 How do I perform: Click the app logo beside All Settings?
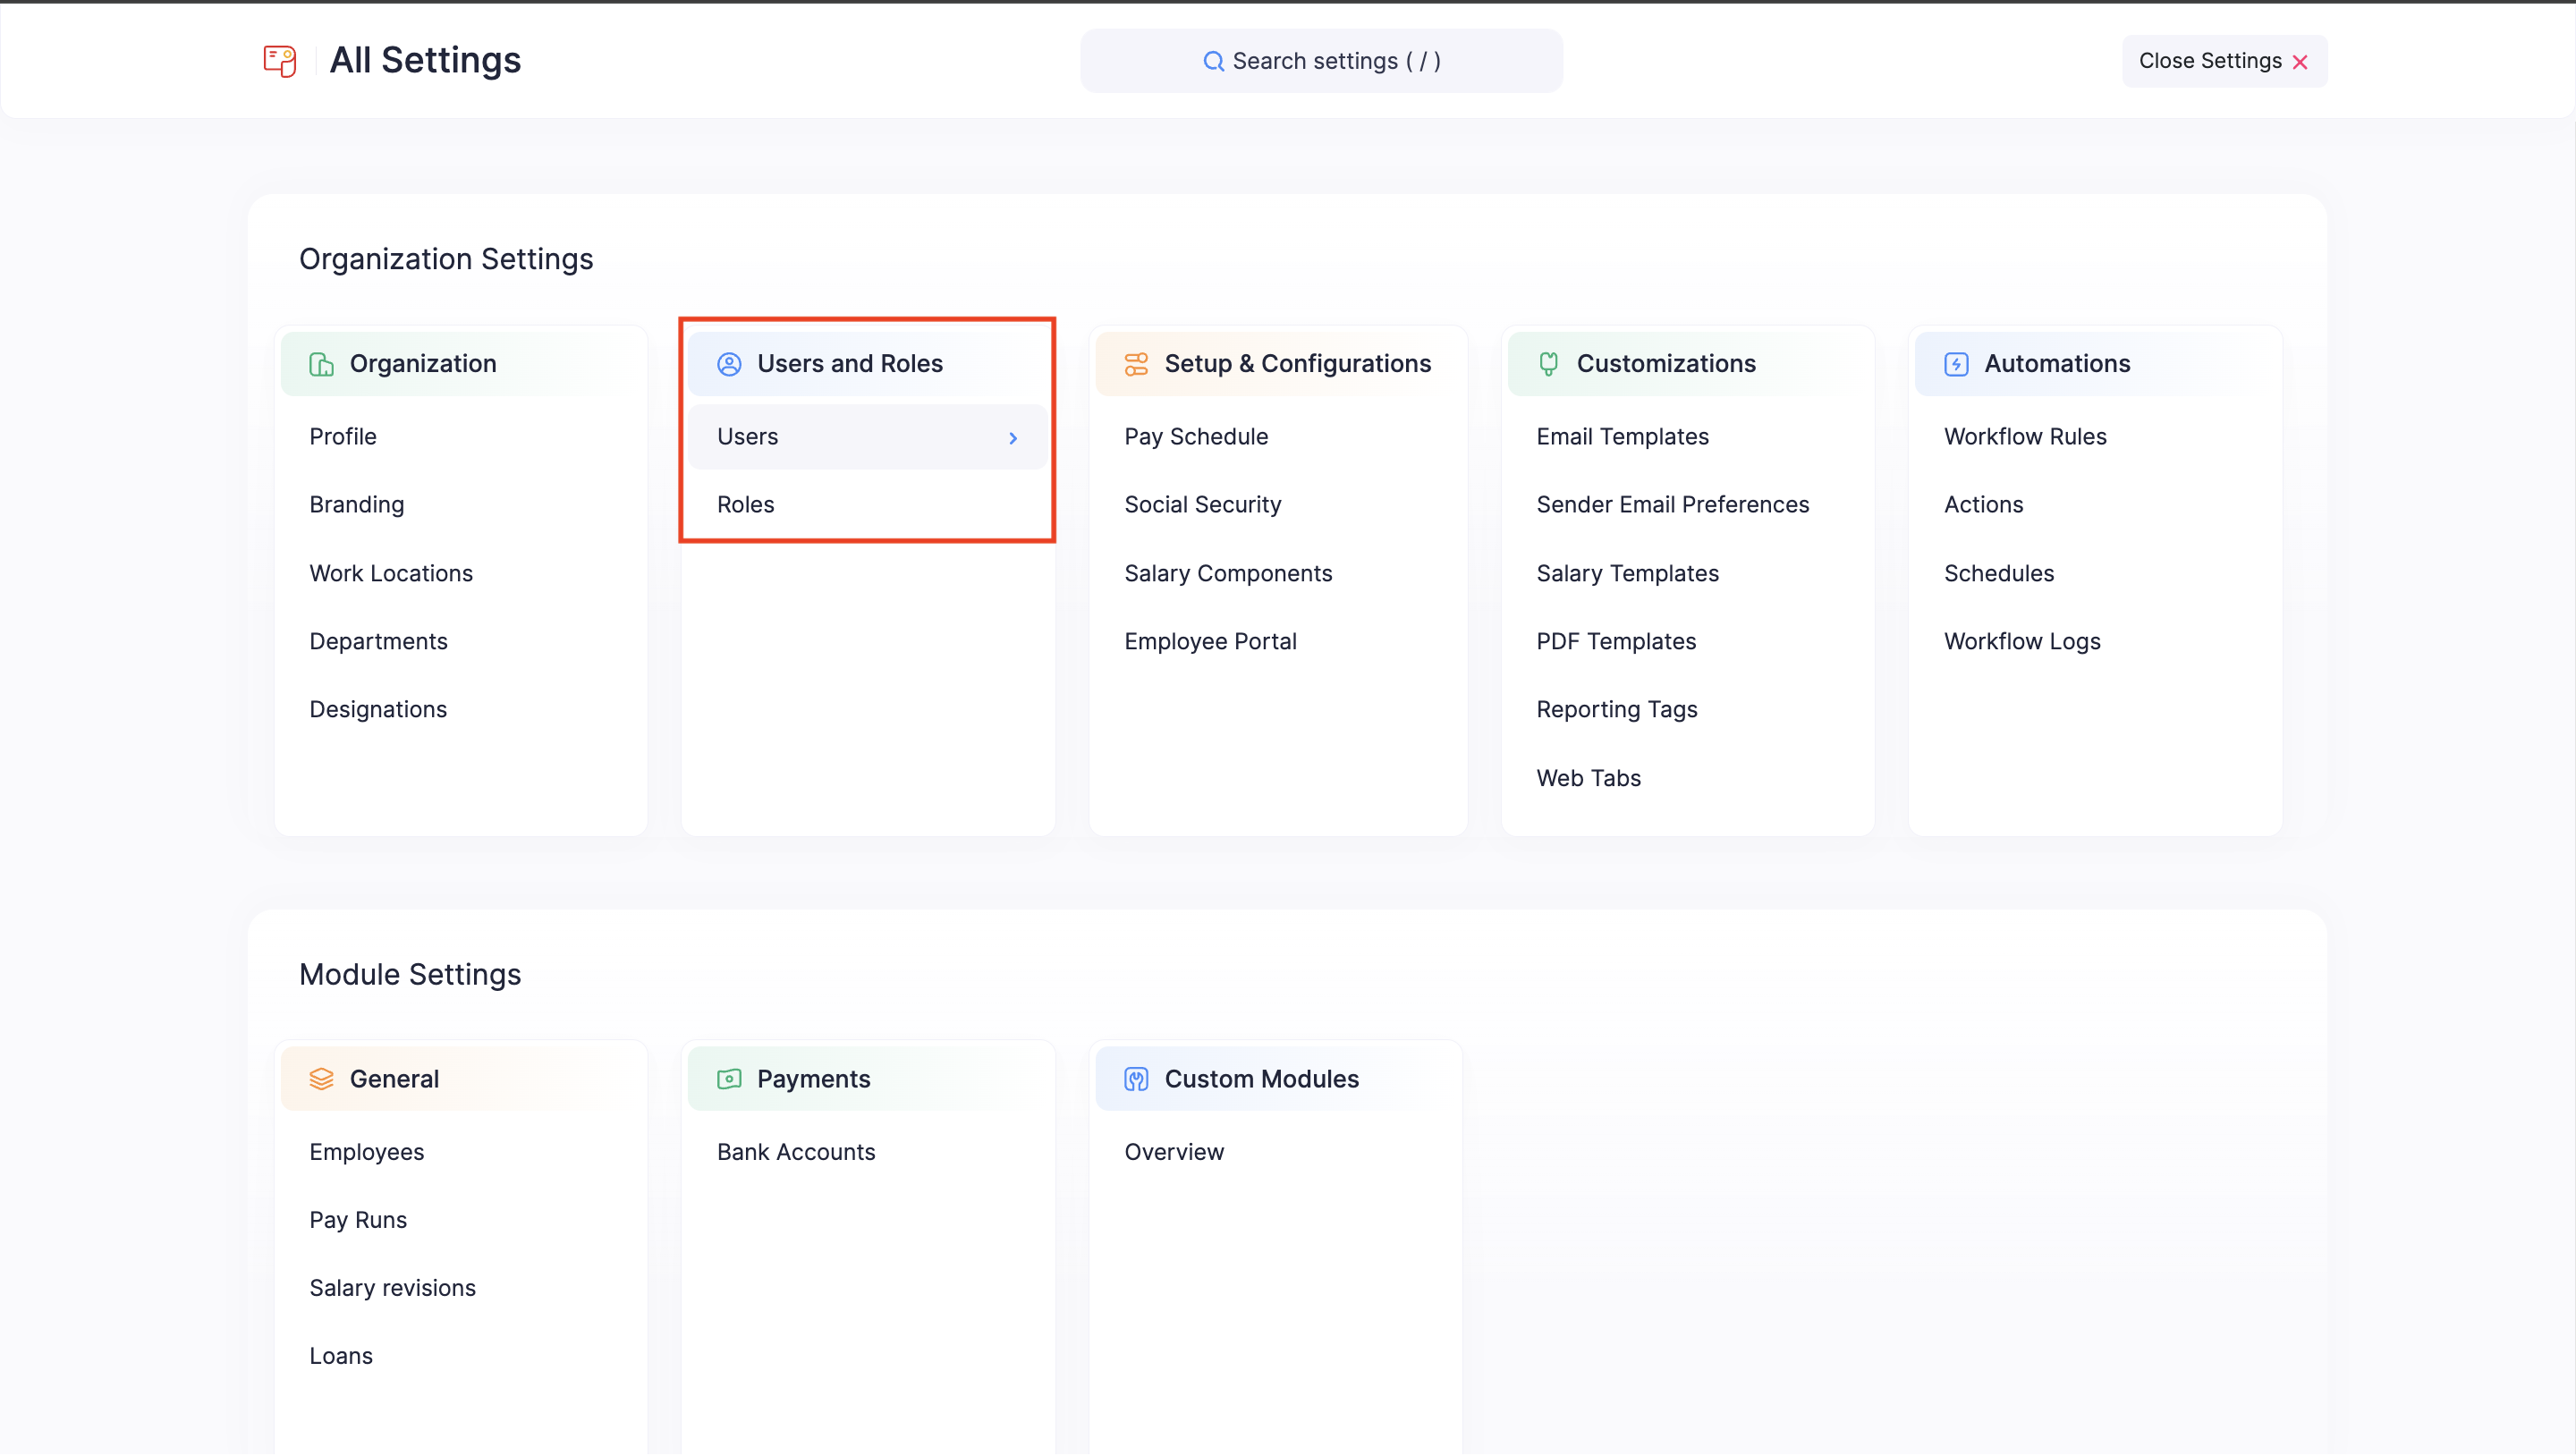click(279, 61)
